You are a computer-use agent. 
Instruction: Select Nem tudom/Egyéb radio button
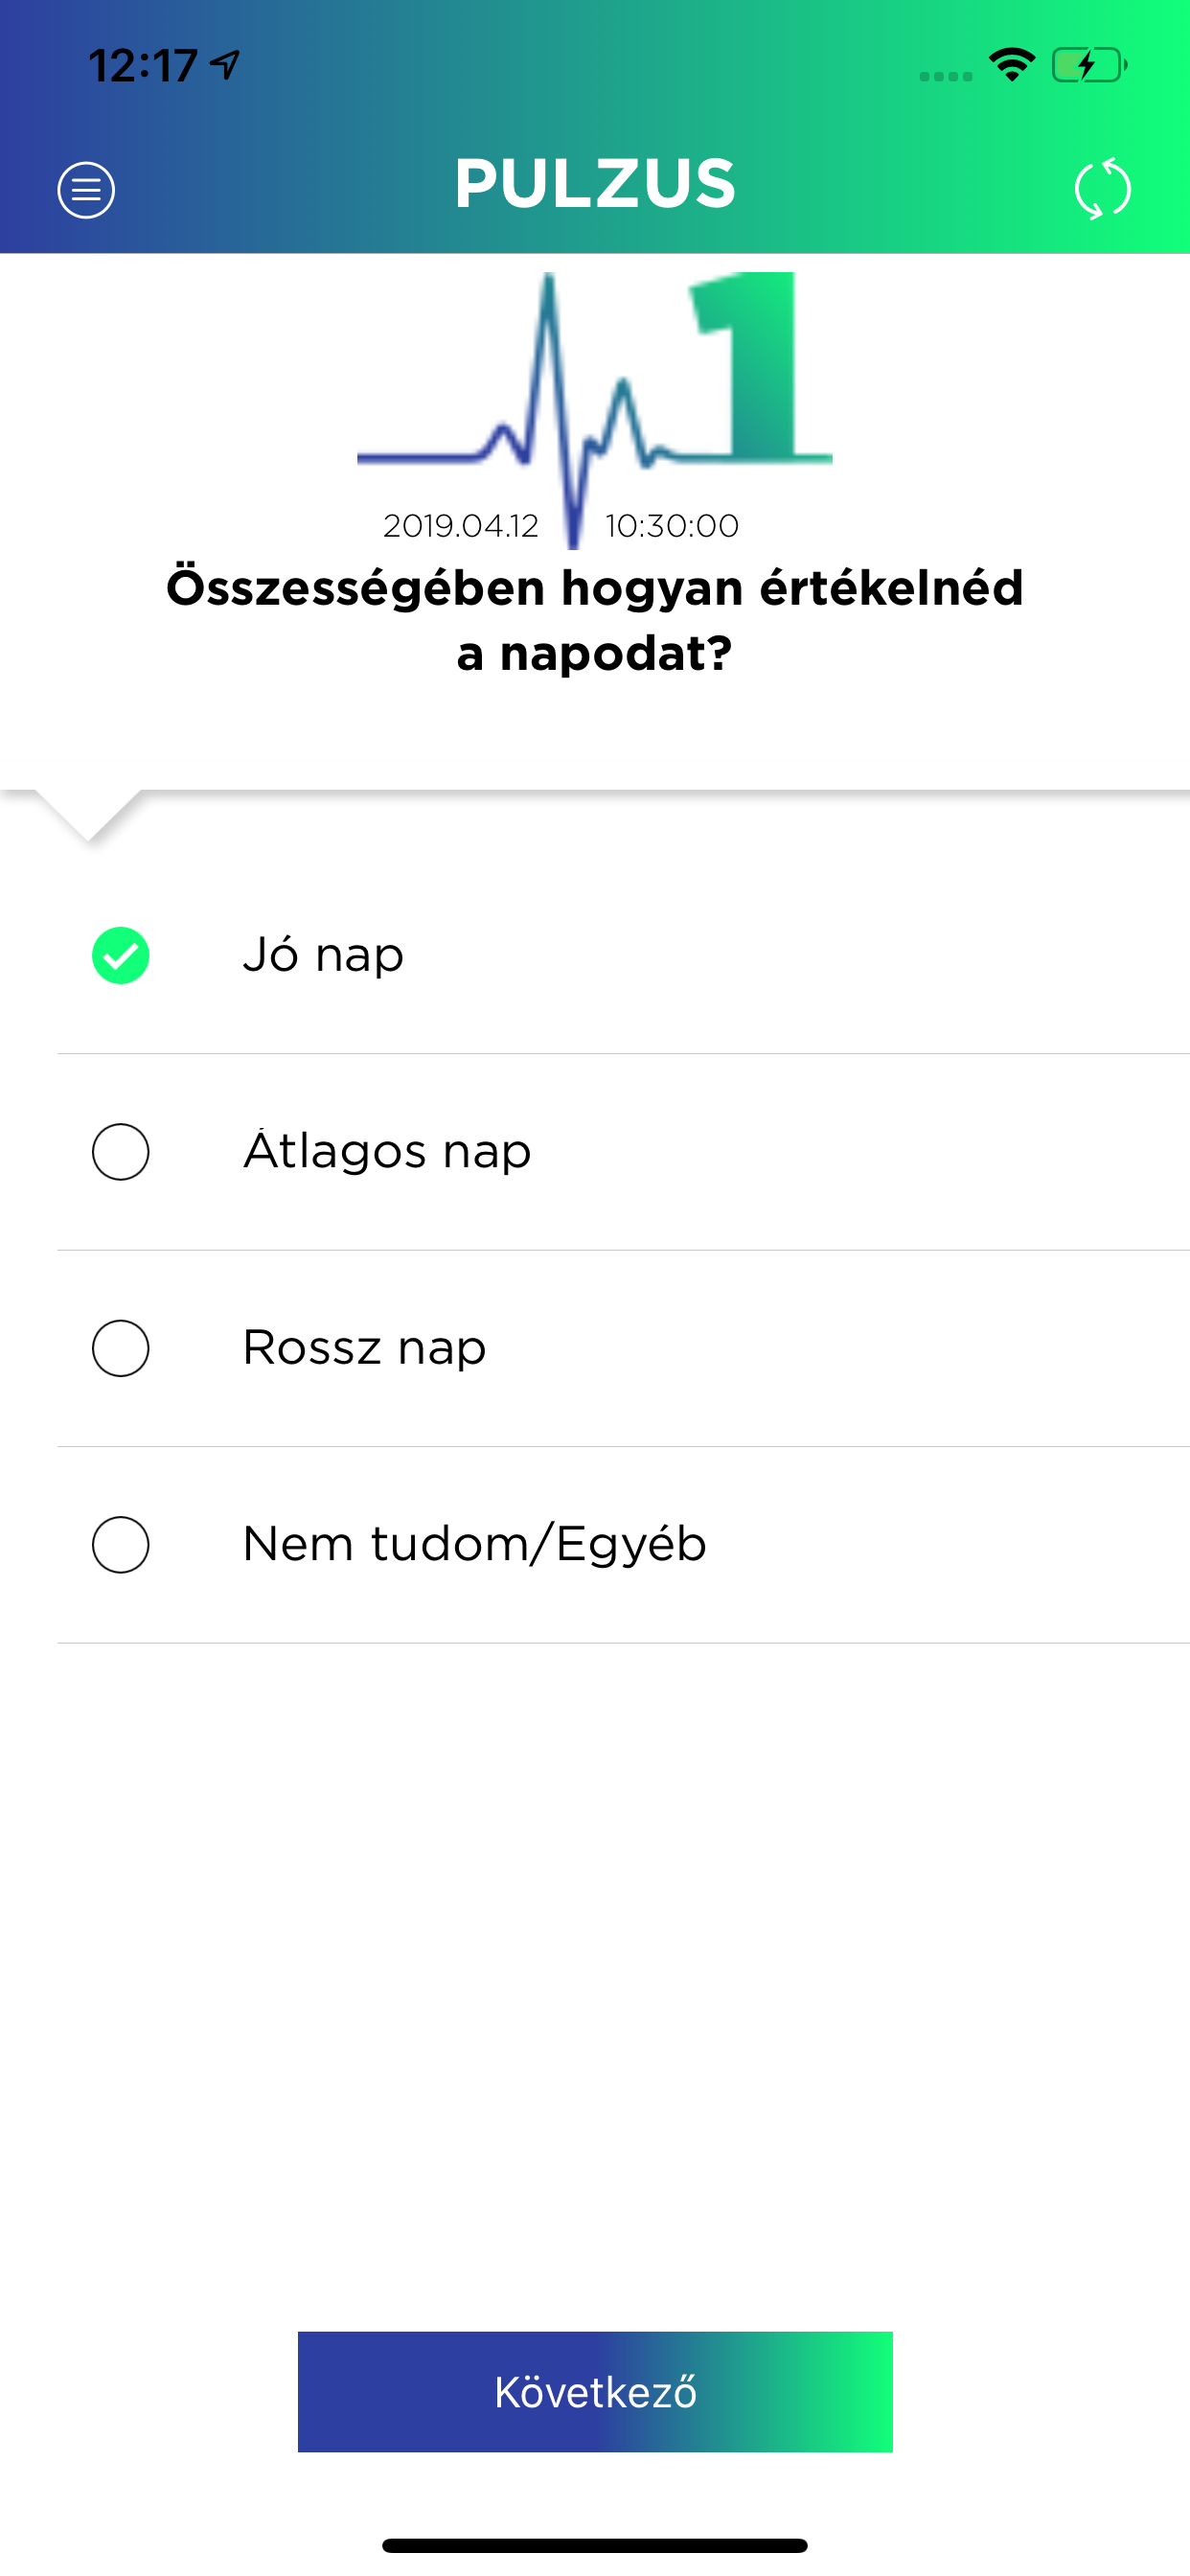(121, 1544)
